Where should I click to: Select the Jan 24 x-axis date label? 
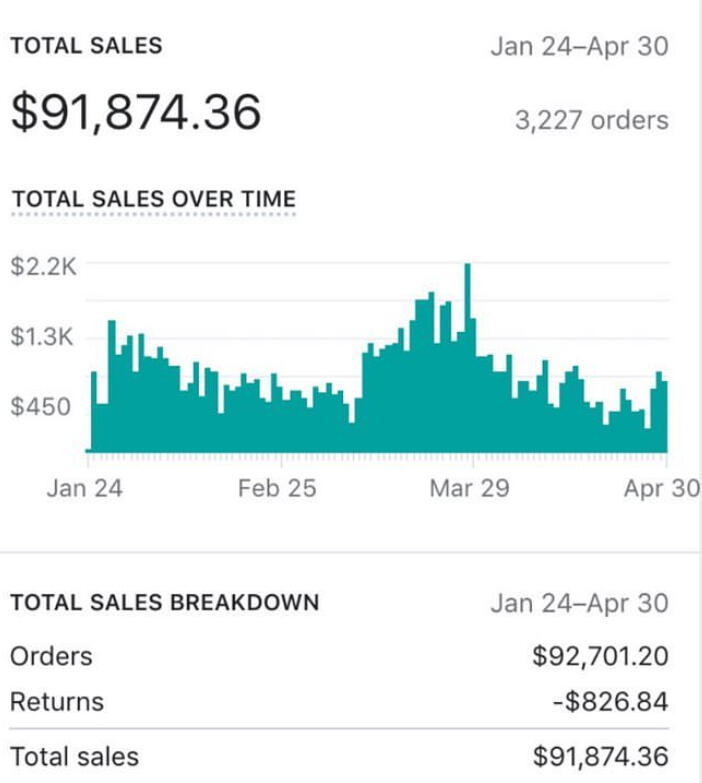tap(85, 488)
